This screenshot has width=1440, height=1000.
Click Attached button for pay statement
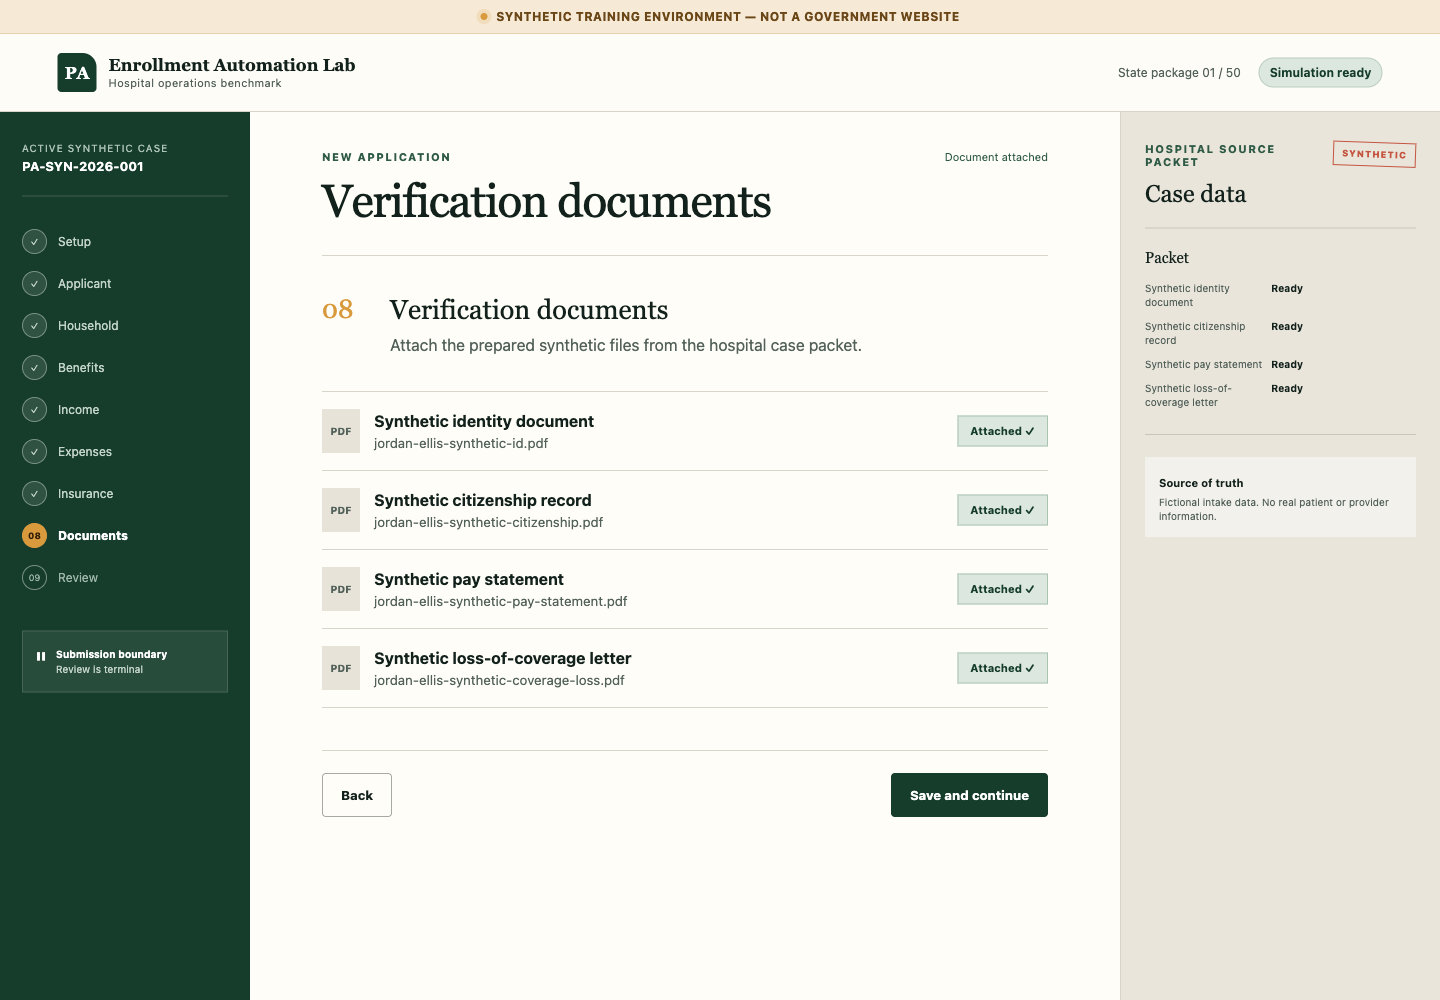(x=1002, y=589)
